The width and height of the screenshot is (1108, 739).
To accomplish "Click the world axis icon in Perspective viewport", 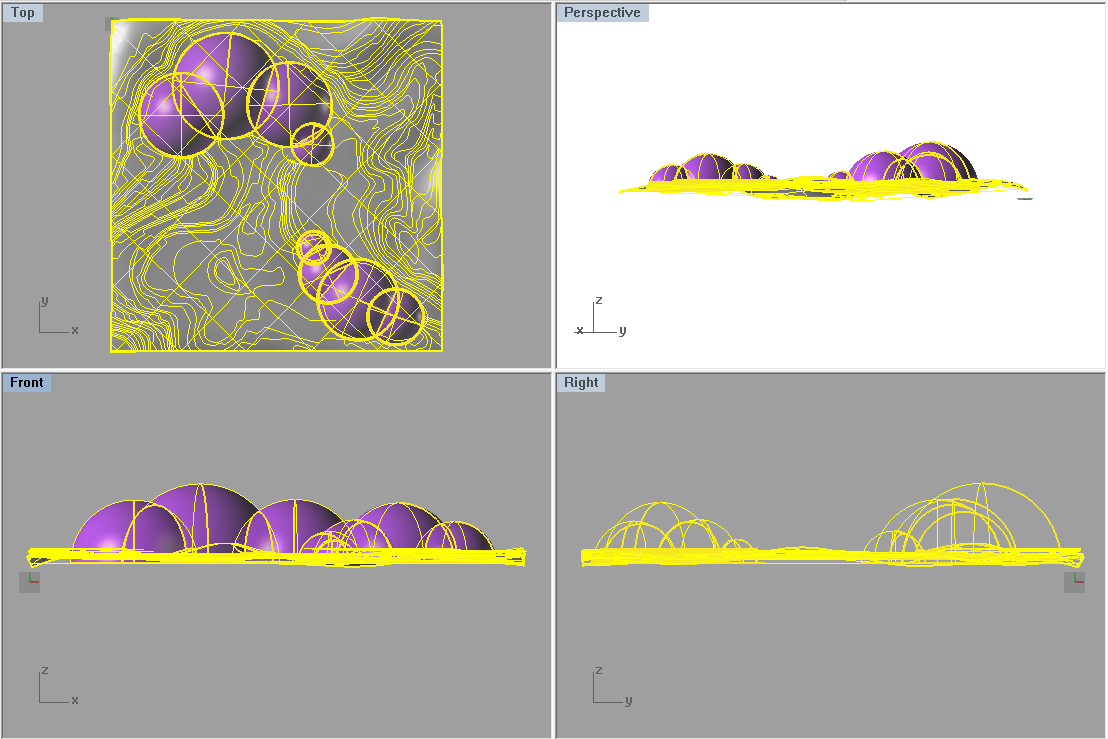I will coord(599,319).
